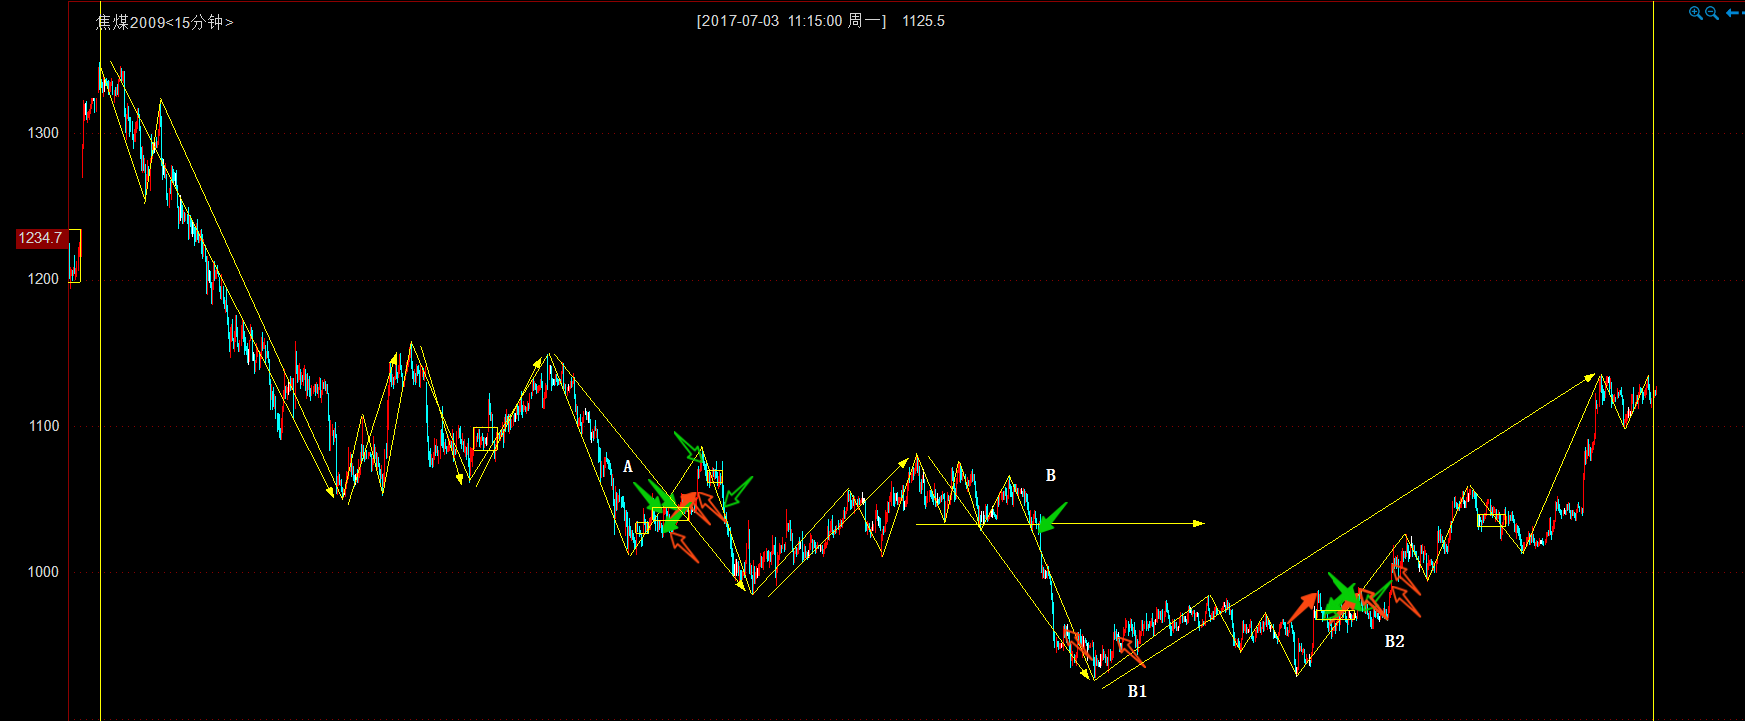This screenshot has height=721, width=1745.
Task: Click the 2017-07-03 11:15:00 timestamp readout
Action: (x=791, y=21)
